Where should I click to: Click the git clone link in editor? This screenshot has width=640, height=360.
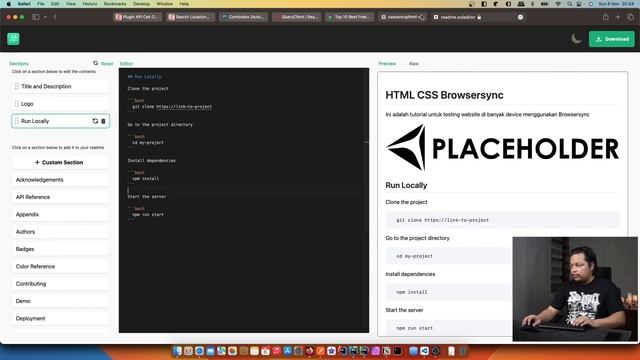tap(184, 107)
